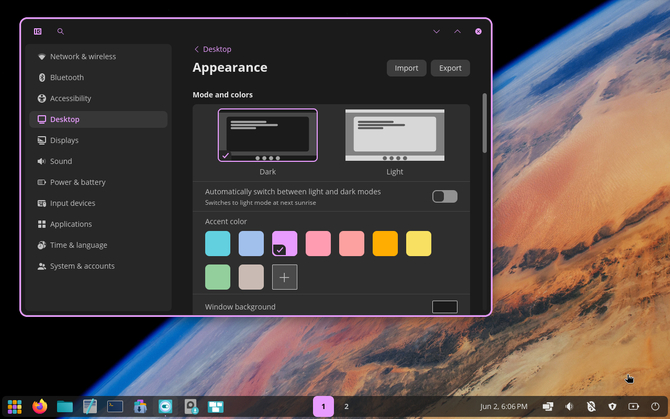Open the settings search magnifier
The image size is (670, 419).
(60, 31)
